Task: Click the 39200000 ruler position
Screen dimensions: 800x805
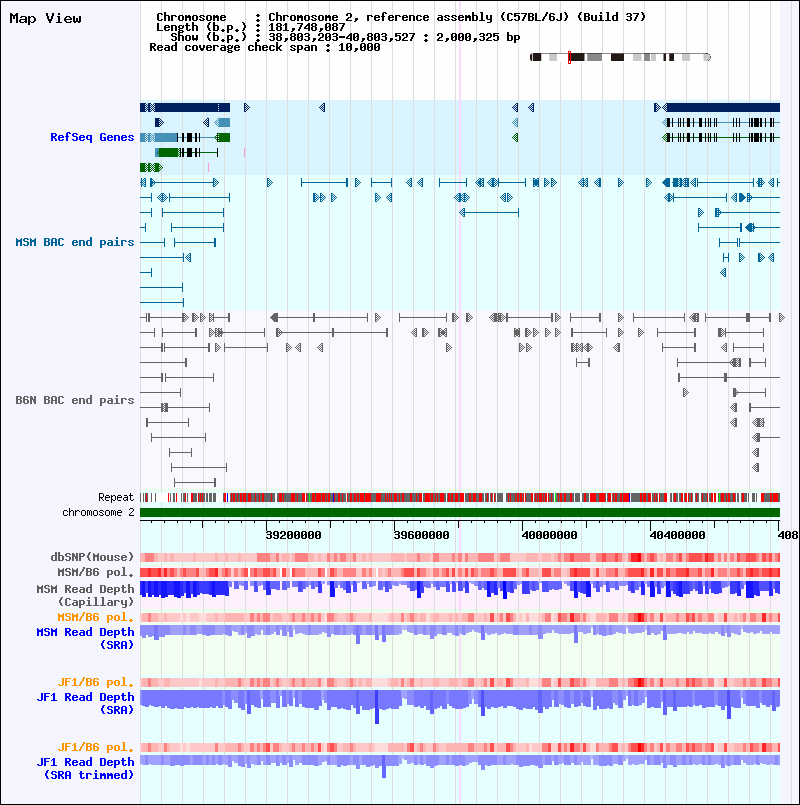Action: click(293, 535)
